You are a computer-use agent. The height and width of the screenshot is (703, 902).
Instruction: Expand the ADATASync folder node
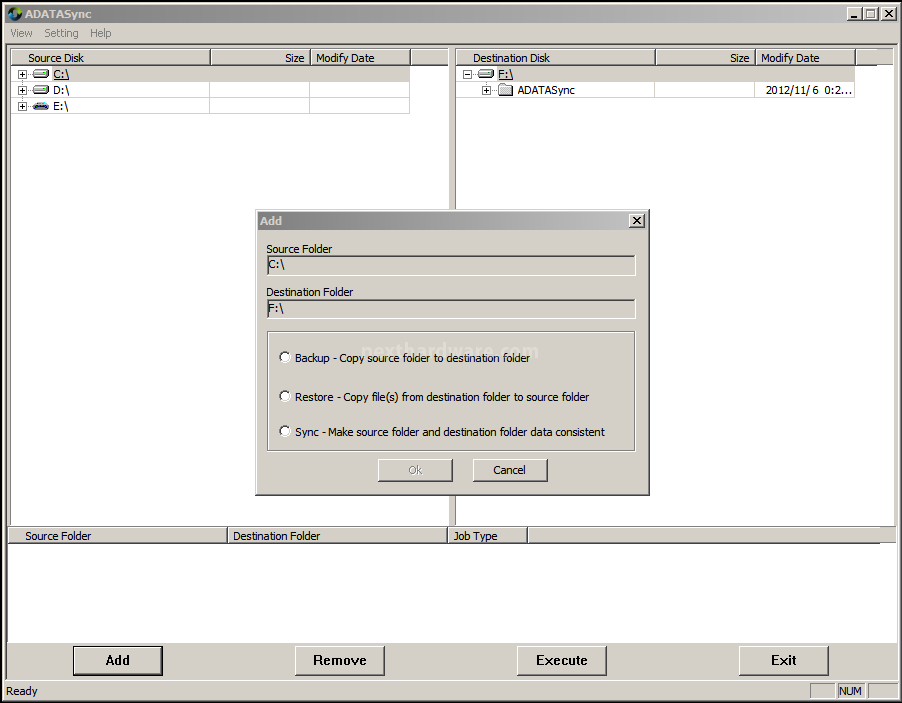click(x=487, y=90)
